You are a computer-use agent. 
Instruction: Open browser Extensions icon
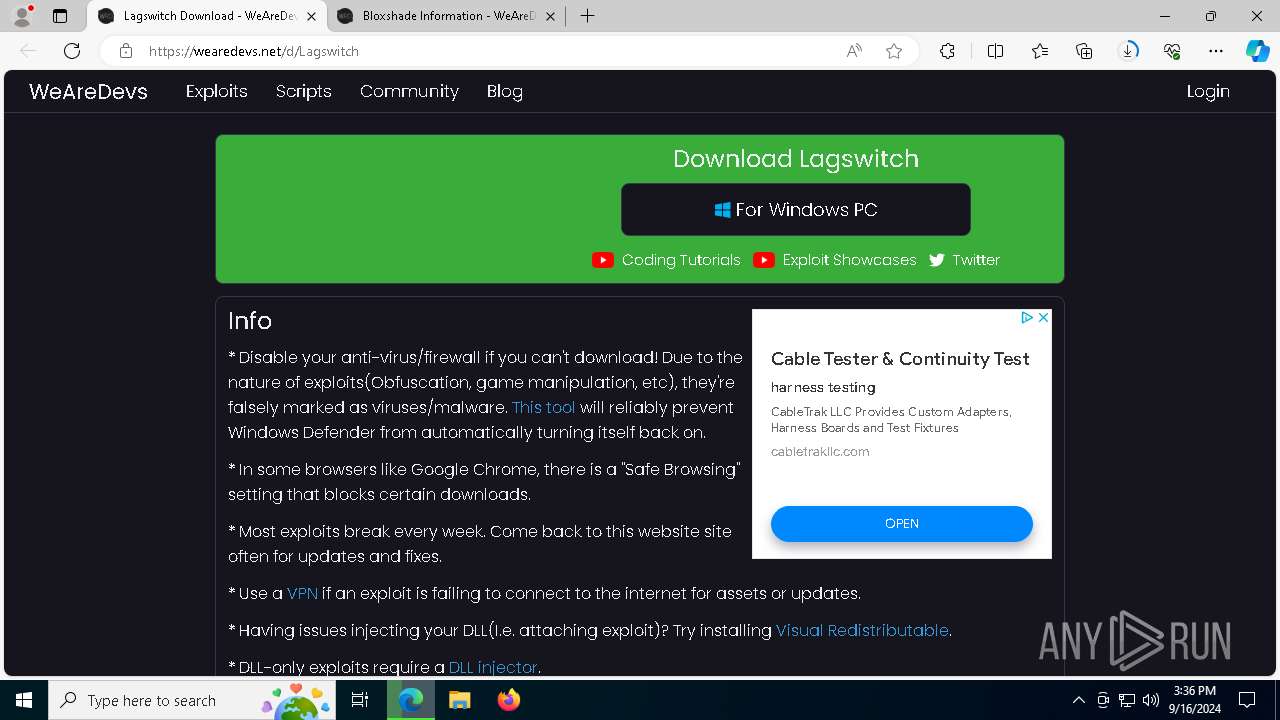tap(947, 51)
